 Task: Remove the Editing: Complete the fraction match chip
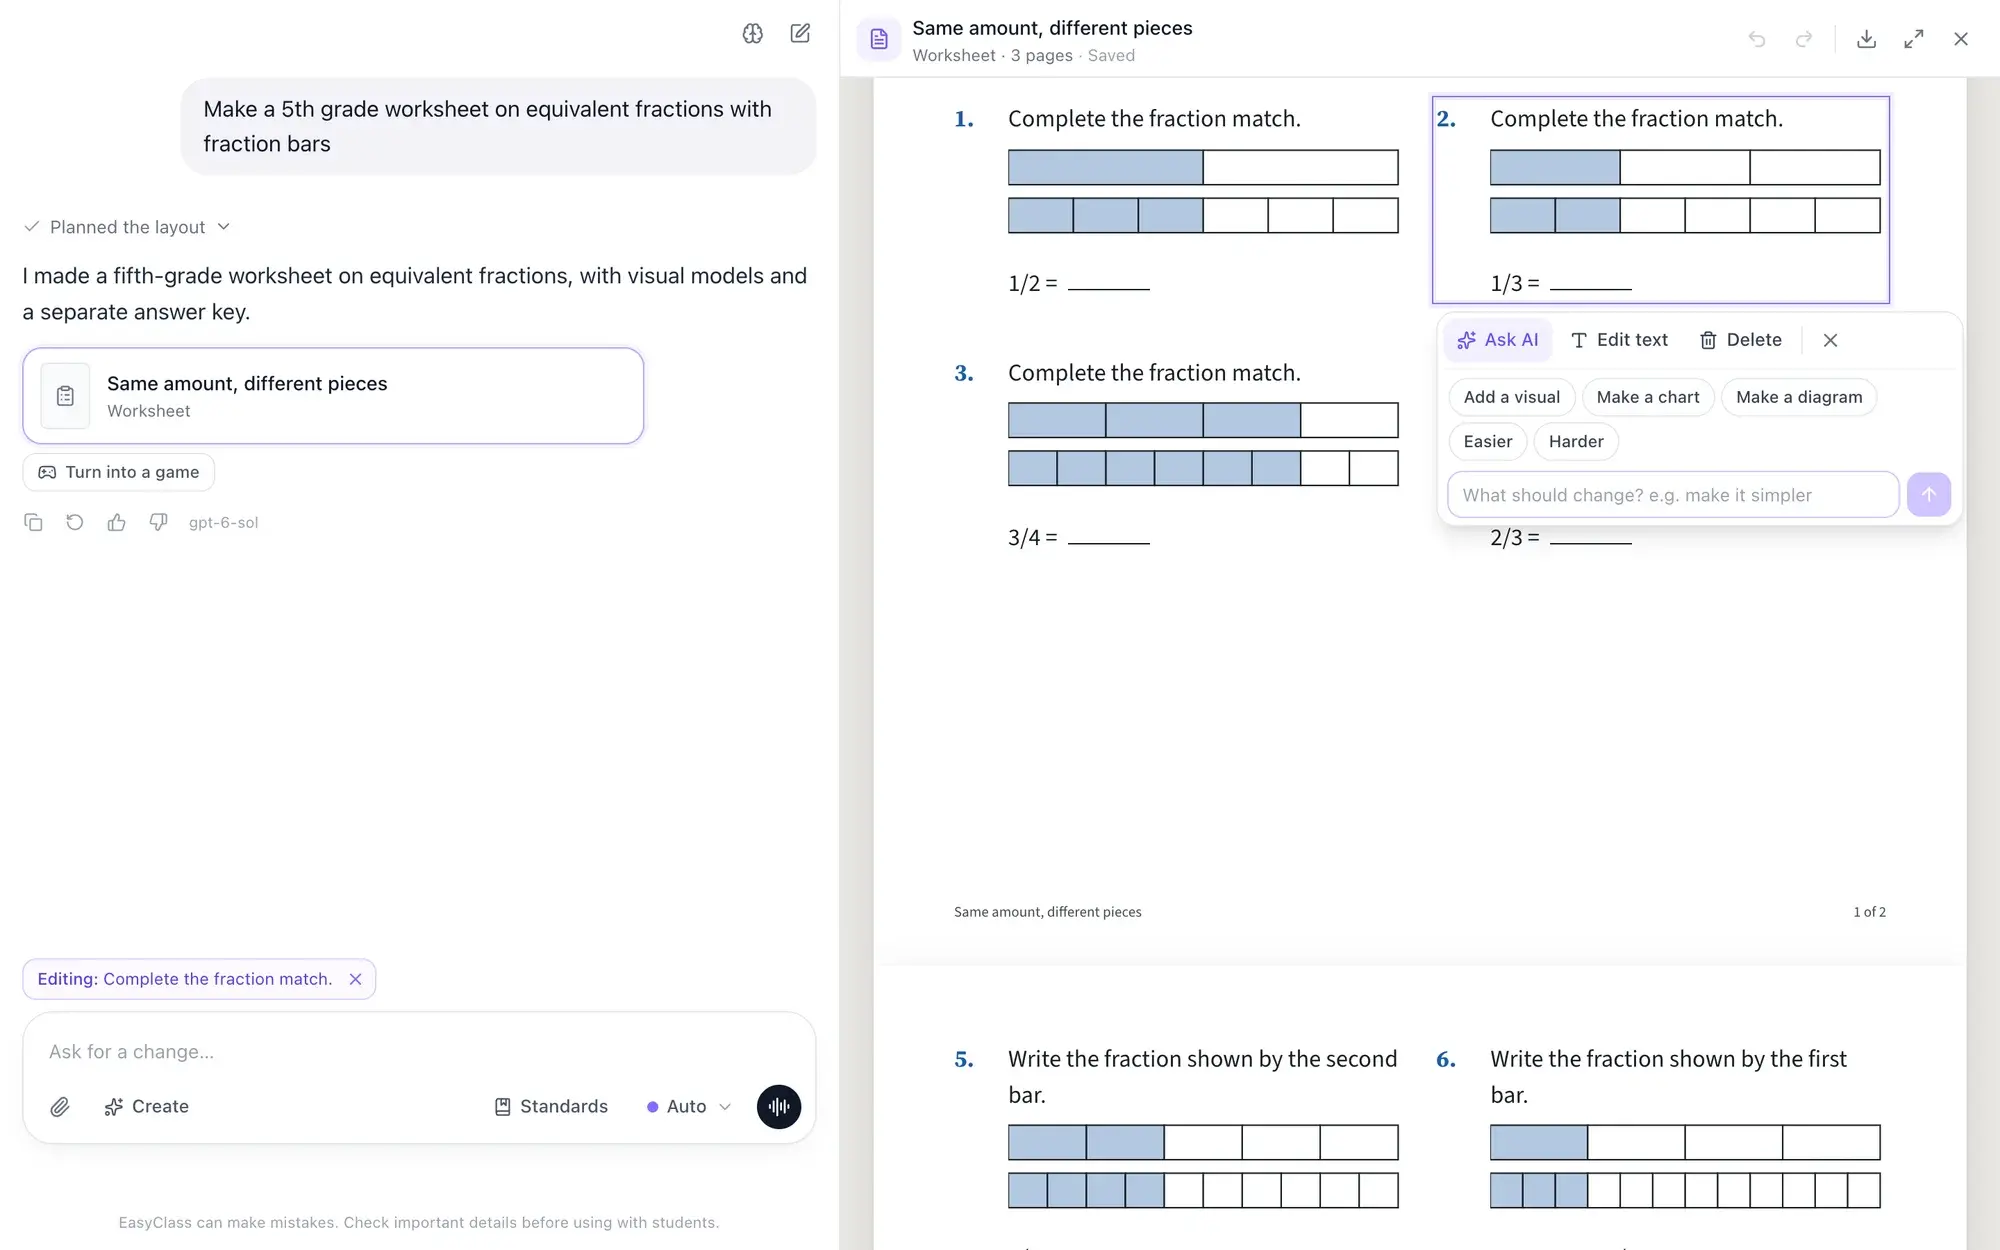pyautogui.click(x=355, y=979)
